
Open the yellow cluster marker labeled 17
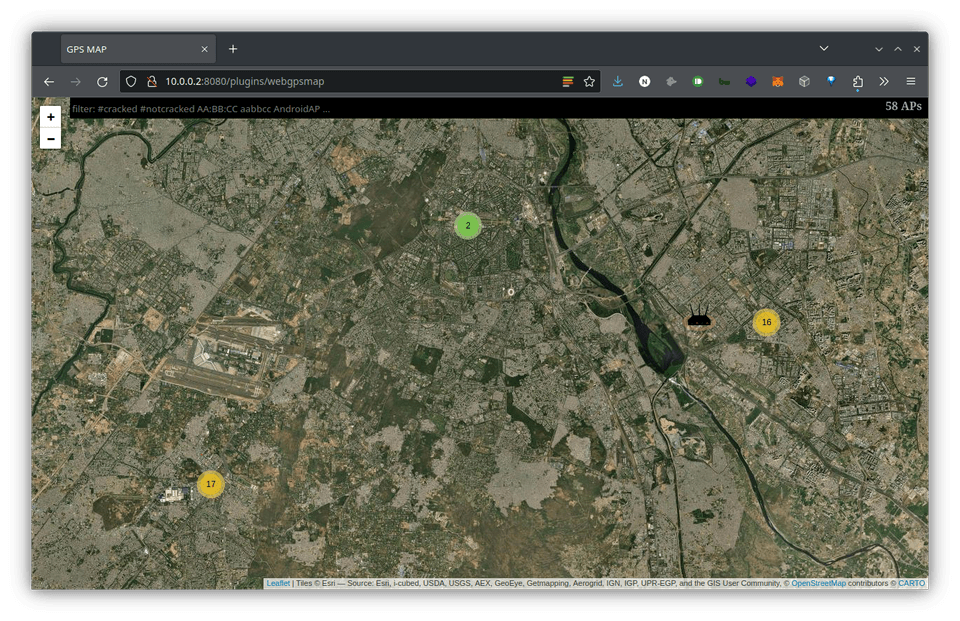pos(211,484)
